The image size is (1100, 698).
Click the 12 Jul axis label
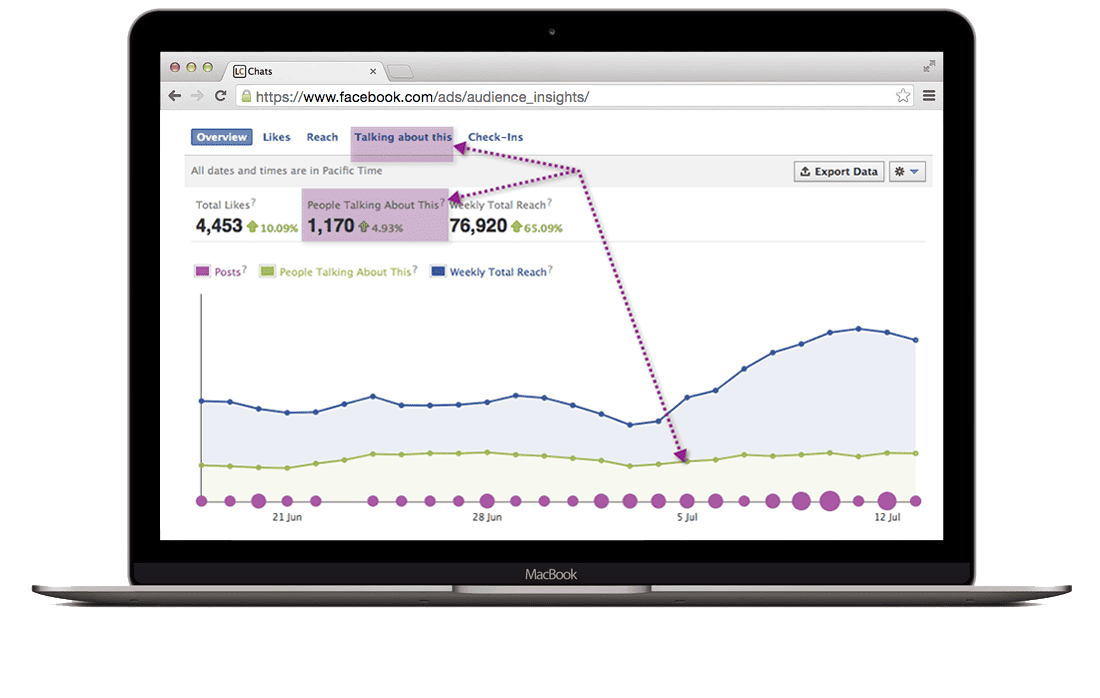pyautogui.click(x=887, y=517)
